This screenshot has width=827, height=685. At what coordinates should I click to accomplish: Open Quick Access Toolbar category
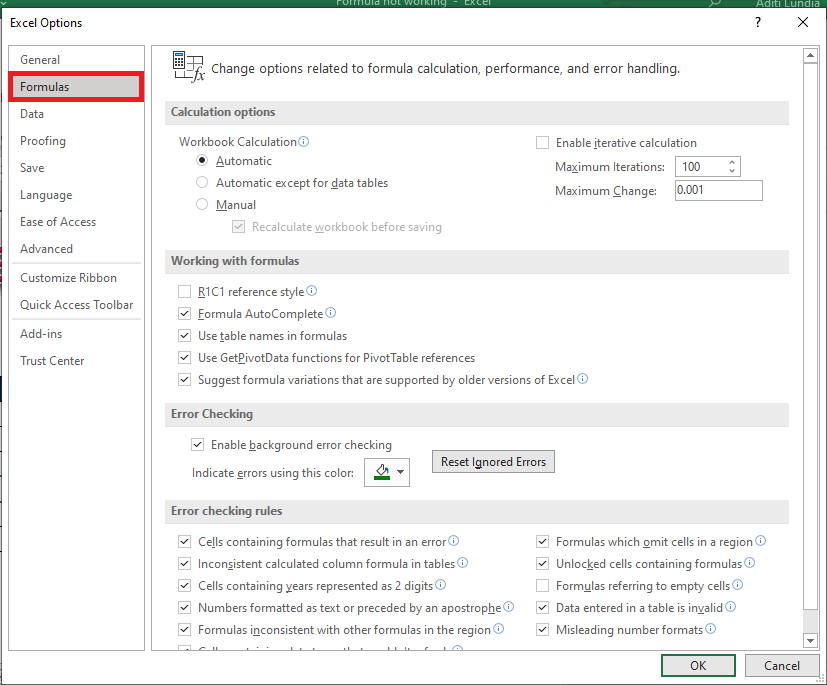(76, 304)
